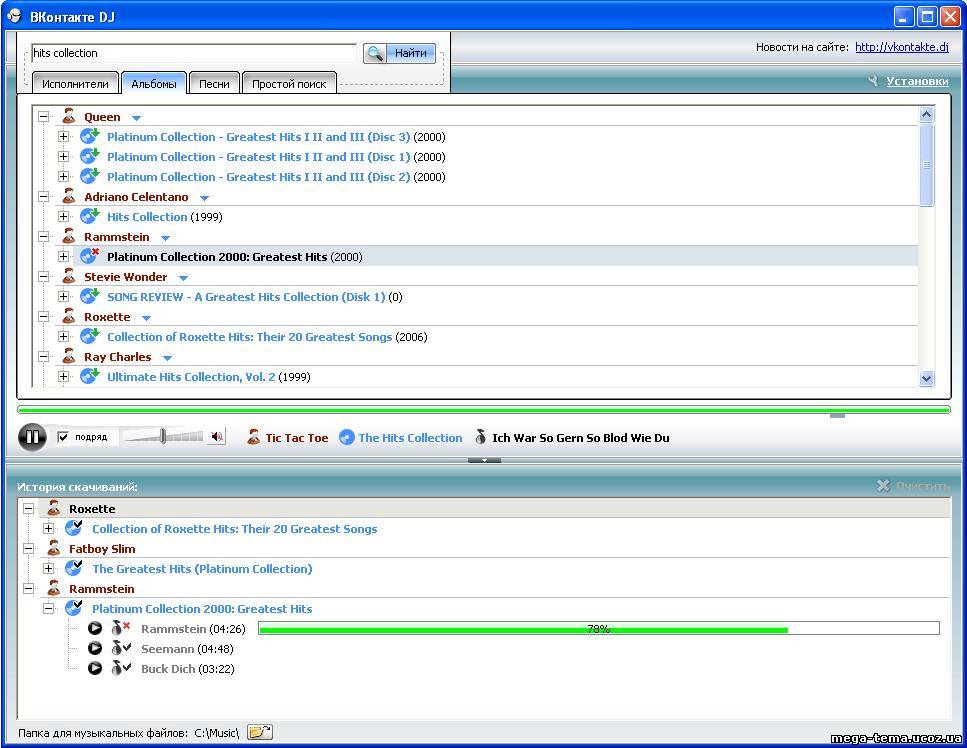The image size is (967, 748).
Task: Click the panel splitter collapse handle
Action: (x=484, y=460)
